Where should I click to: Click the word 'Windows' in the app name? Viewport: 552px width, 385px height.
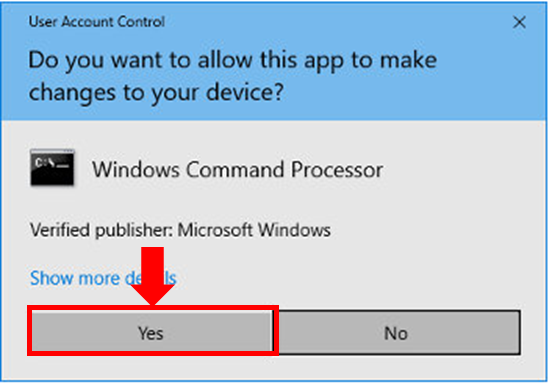coord(136,170)
